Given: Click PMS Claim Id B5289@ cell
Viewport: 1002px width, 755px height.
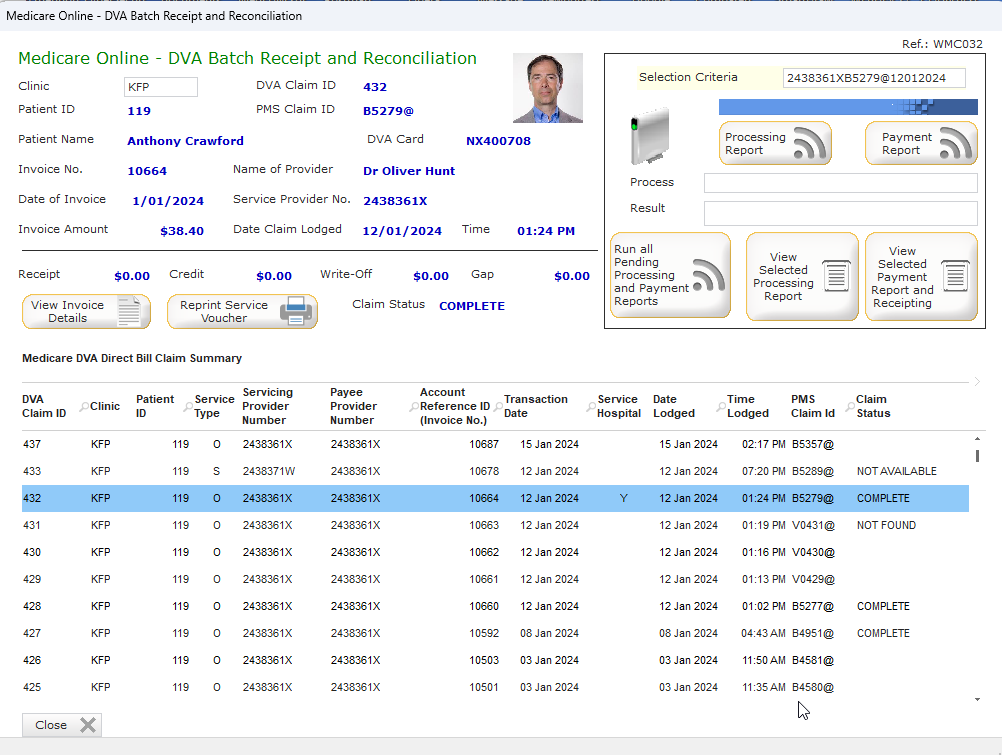Looking at the screenshot, I should (813, 471).
